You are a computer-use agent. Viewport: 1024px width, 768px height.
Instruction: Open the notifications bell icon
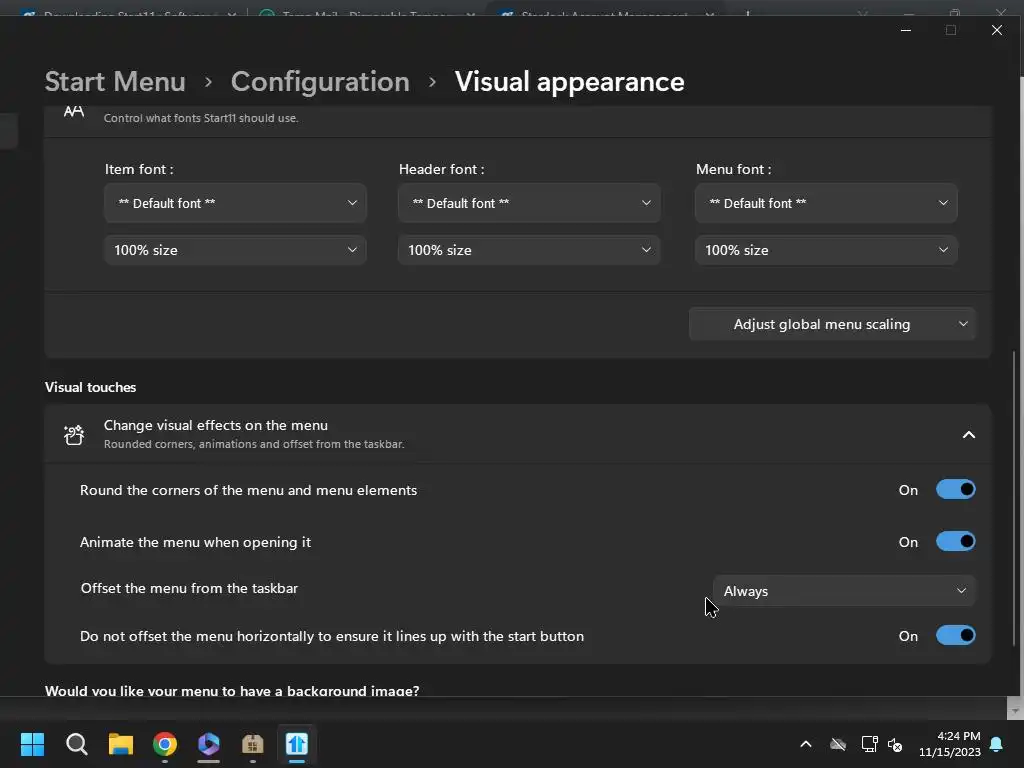point(997,744)
